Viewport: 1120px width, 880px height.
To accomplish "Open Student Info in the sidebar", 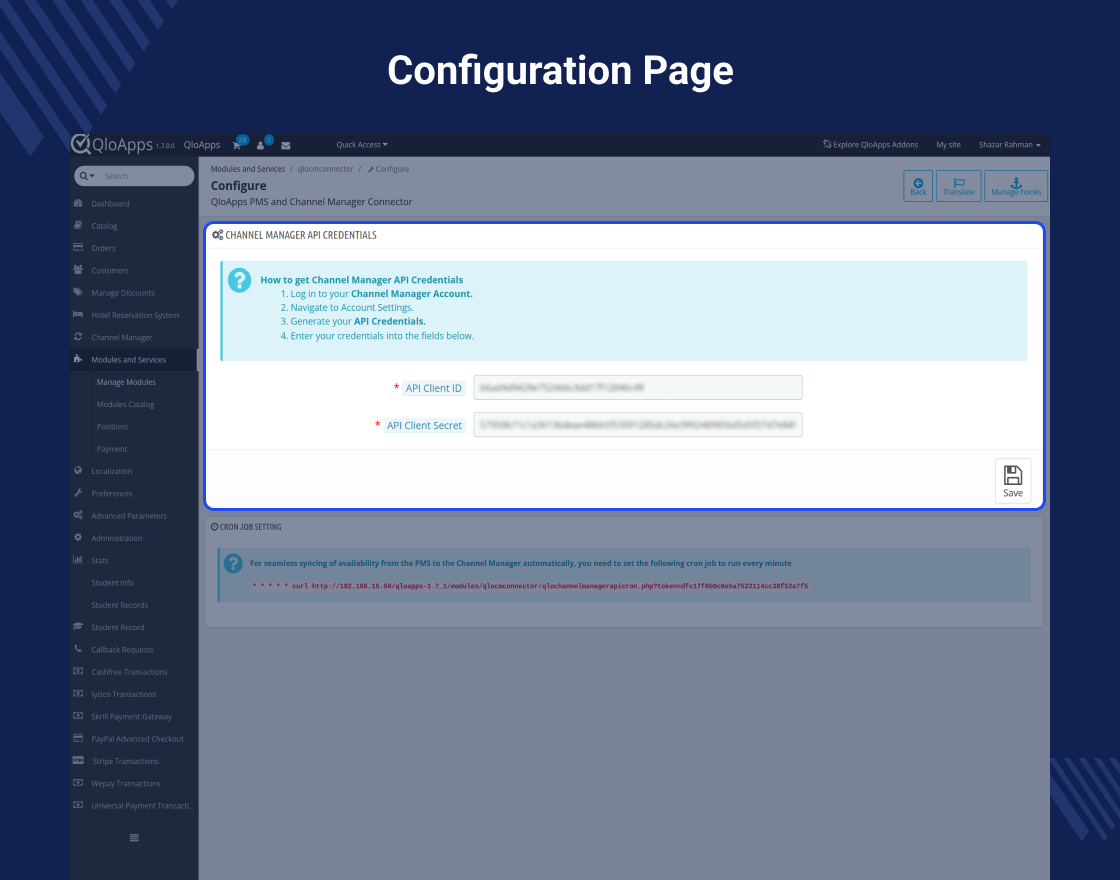I will point(113,583).
